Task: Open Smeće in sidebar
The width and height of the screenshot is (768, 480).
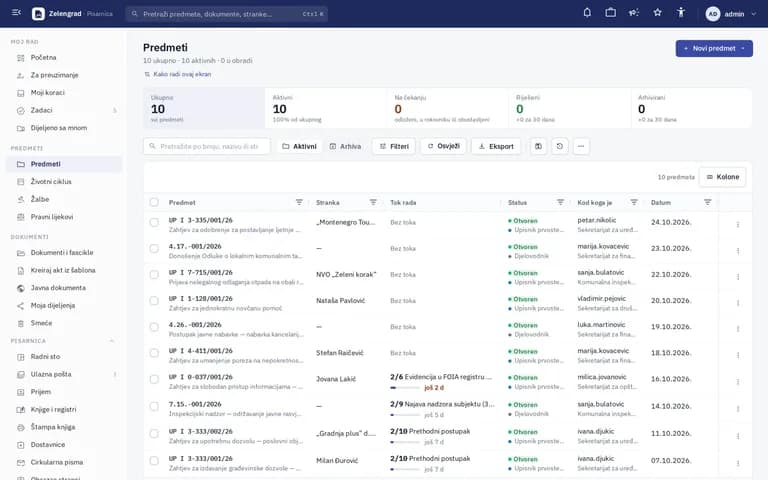Action: (64, 323)
